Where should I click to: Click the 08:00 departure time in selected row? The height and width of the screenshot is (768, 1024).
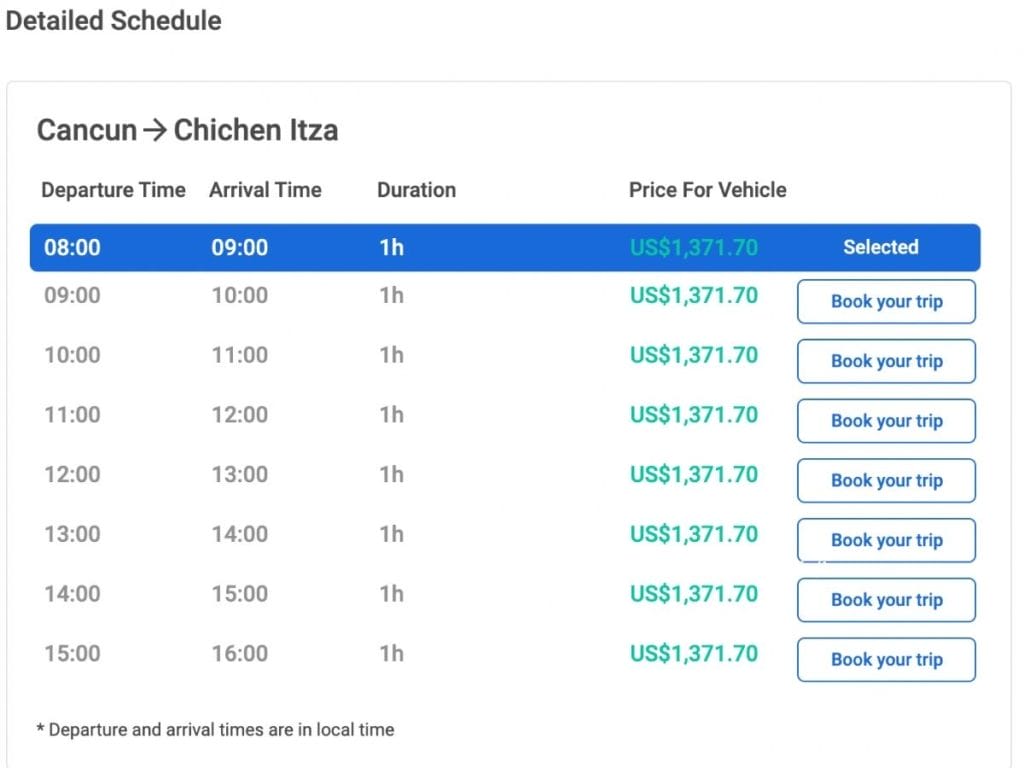click(72, 247)
